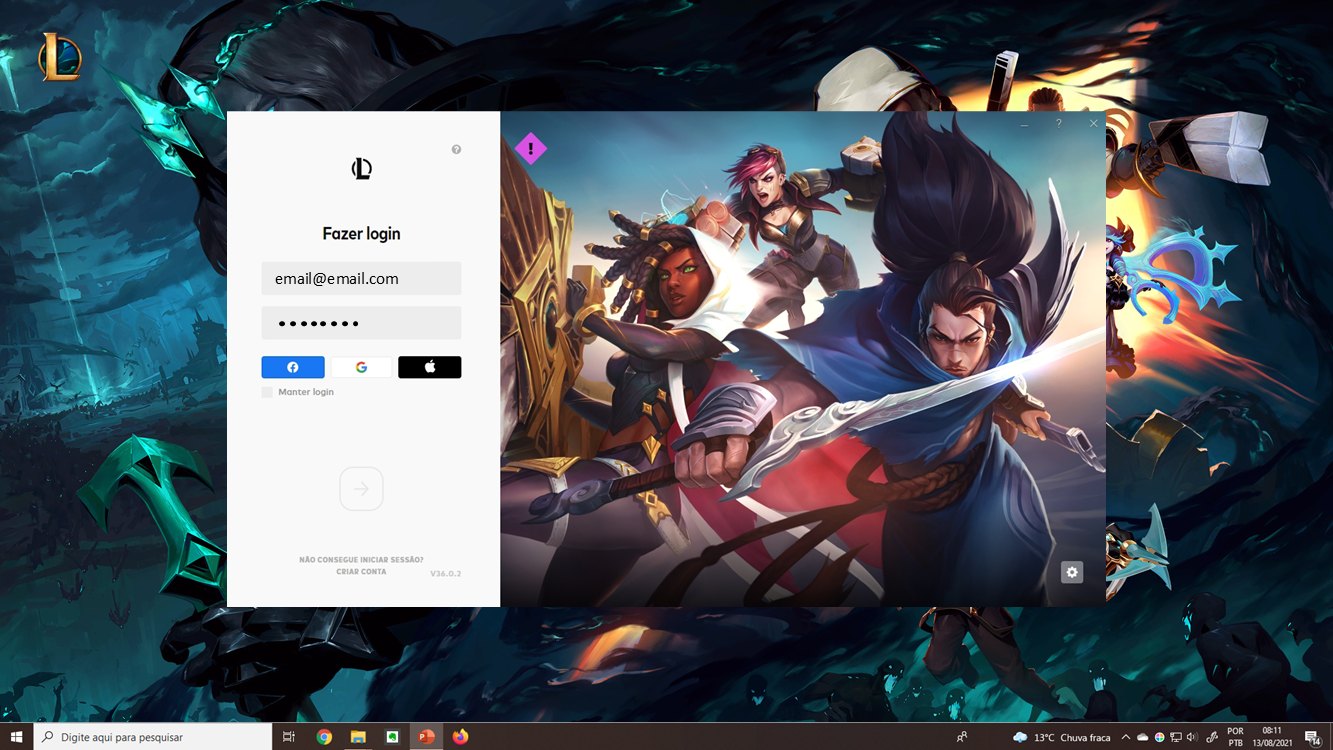Open the Windows Start menu

pos(17,737)
